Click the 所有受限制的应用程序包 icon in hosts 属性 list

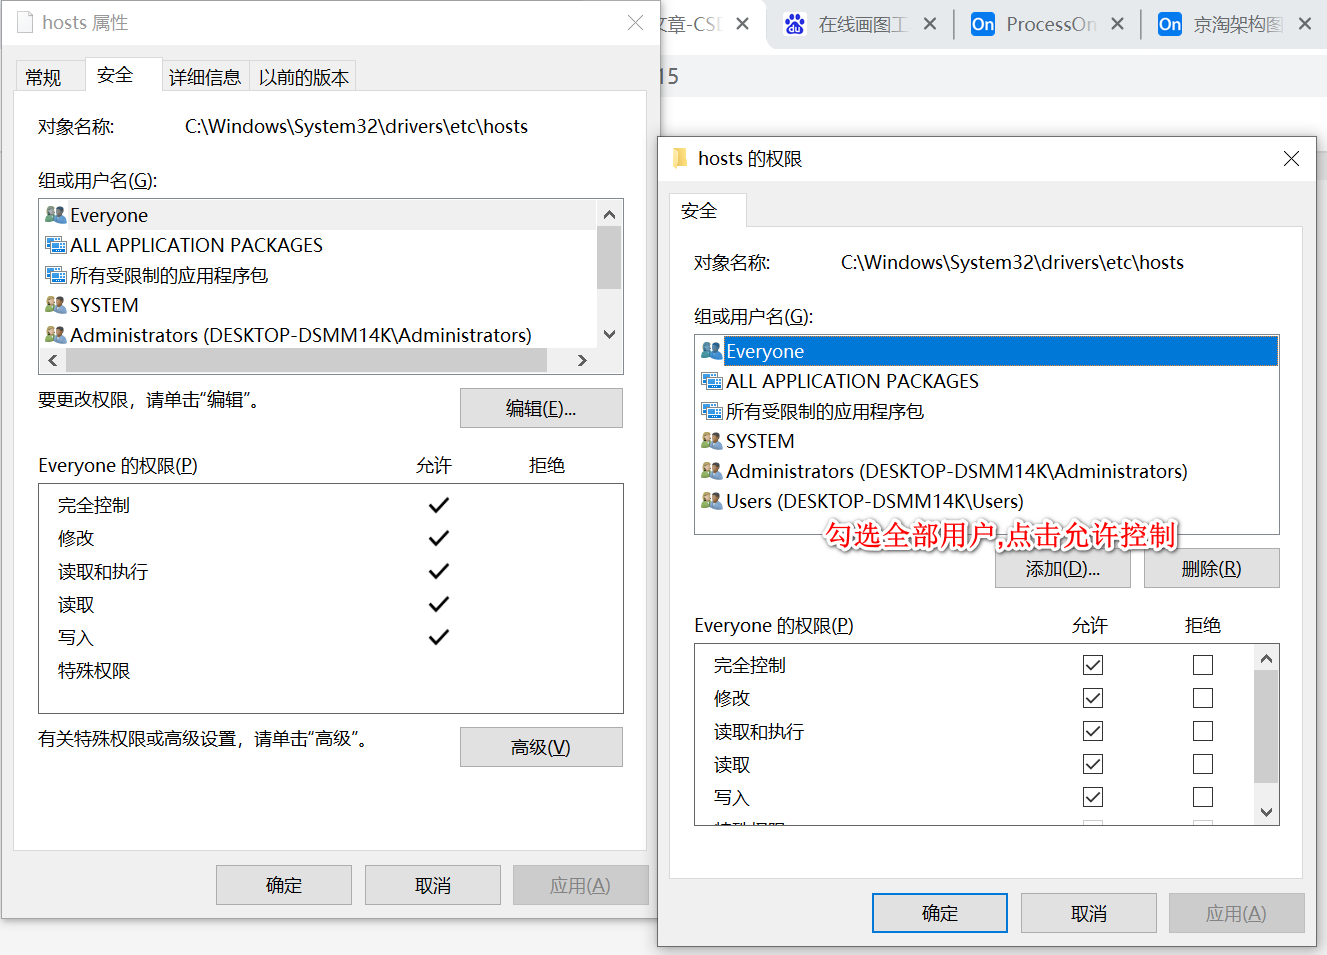click(55, 275)
